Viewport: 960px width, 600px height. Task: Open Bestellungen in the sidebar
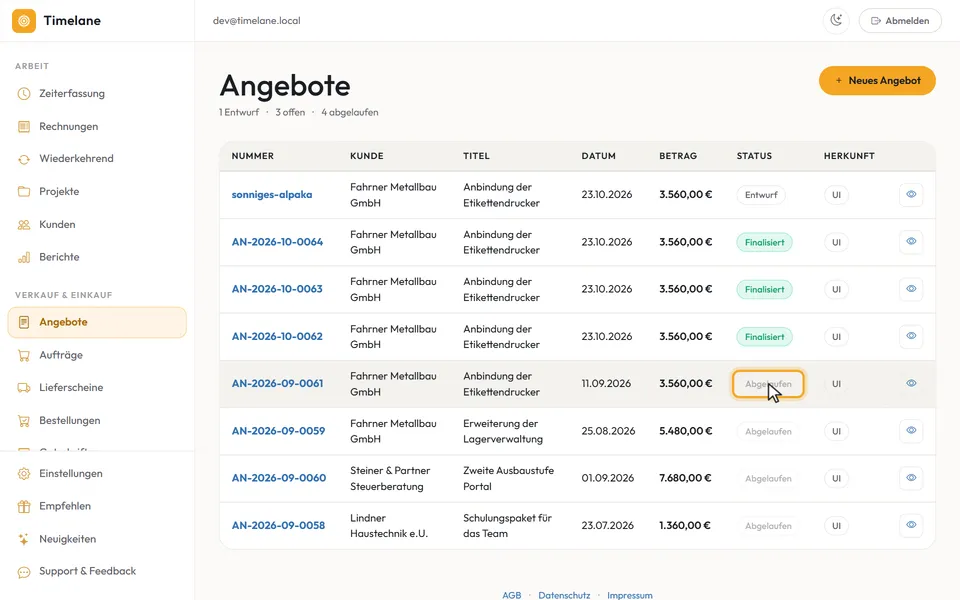coord(97,421)
